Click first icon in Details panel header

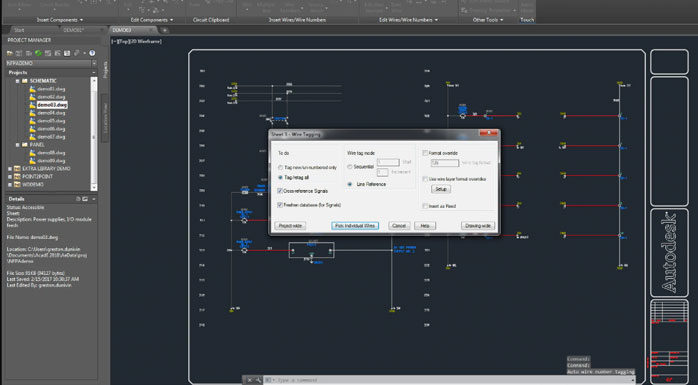77,199
